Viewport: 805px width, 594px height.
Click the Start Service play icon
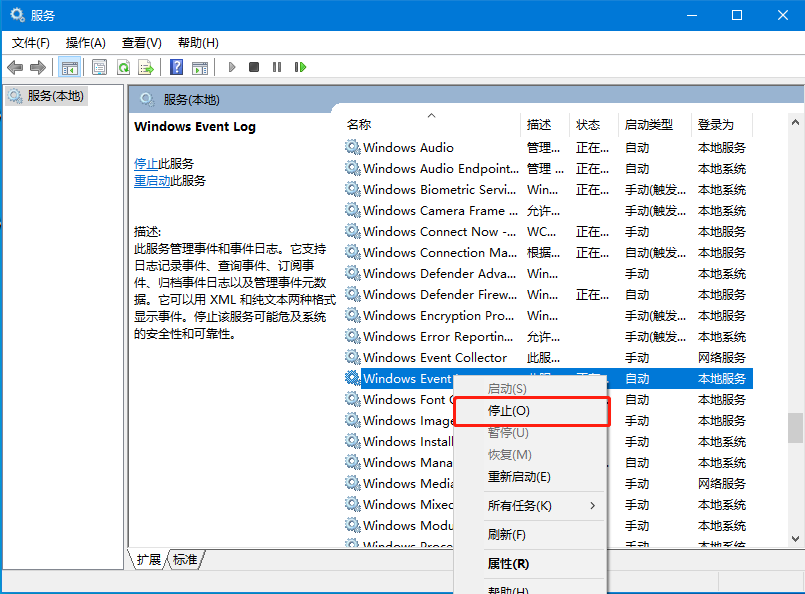pos(232,67)
